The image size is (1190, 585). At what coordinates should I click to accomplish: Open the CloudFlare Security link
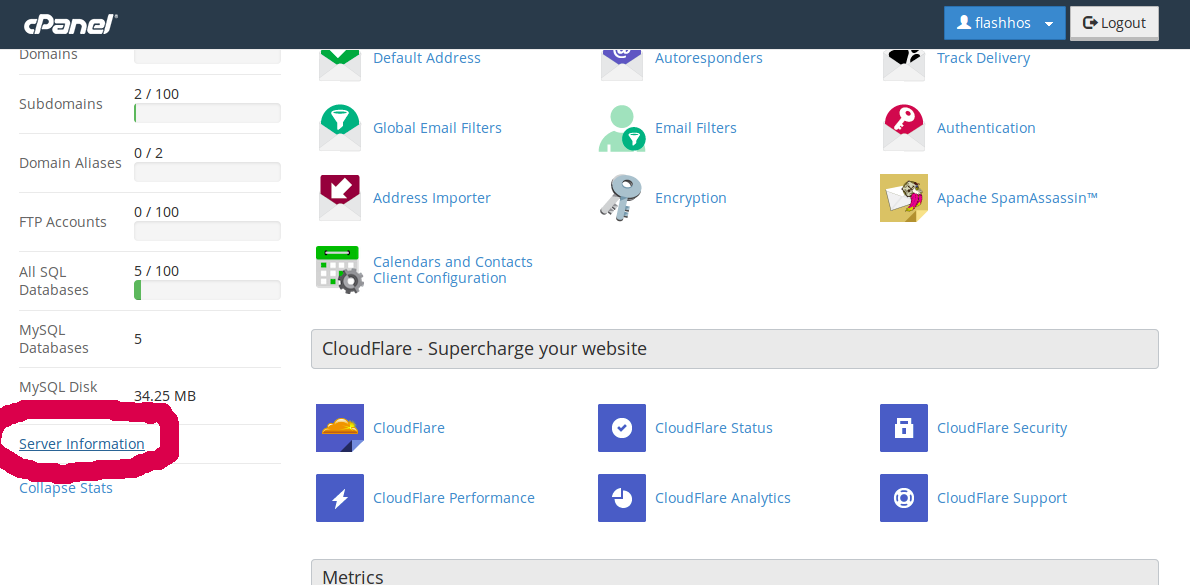(1002, 428)
